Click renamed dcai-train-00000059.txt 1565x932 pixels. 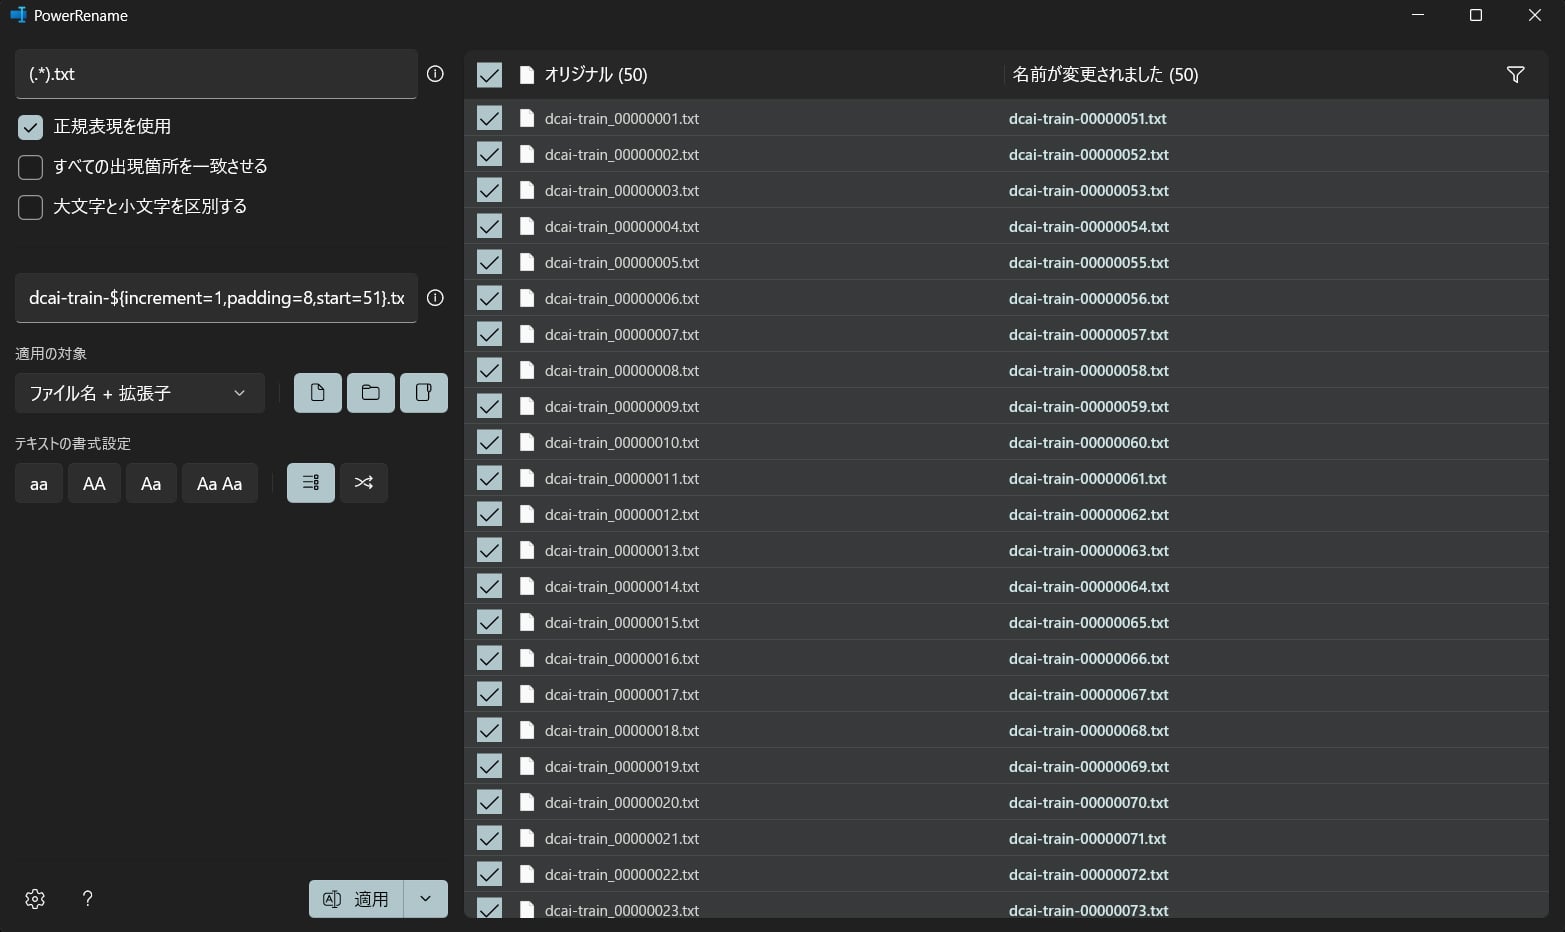(1089, 406)
